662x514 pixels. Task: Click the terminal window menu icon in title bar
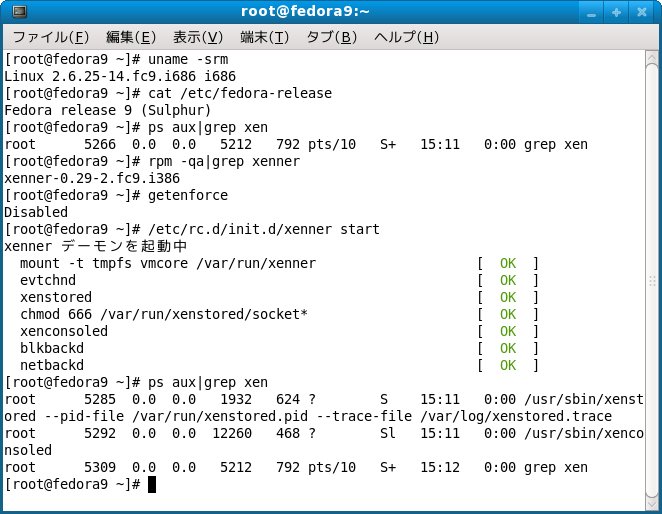pyautogui.click(x=19, y=11)
